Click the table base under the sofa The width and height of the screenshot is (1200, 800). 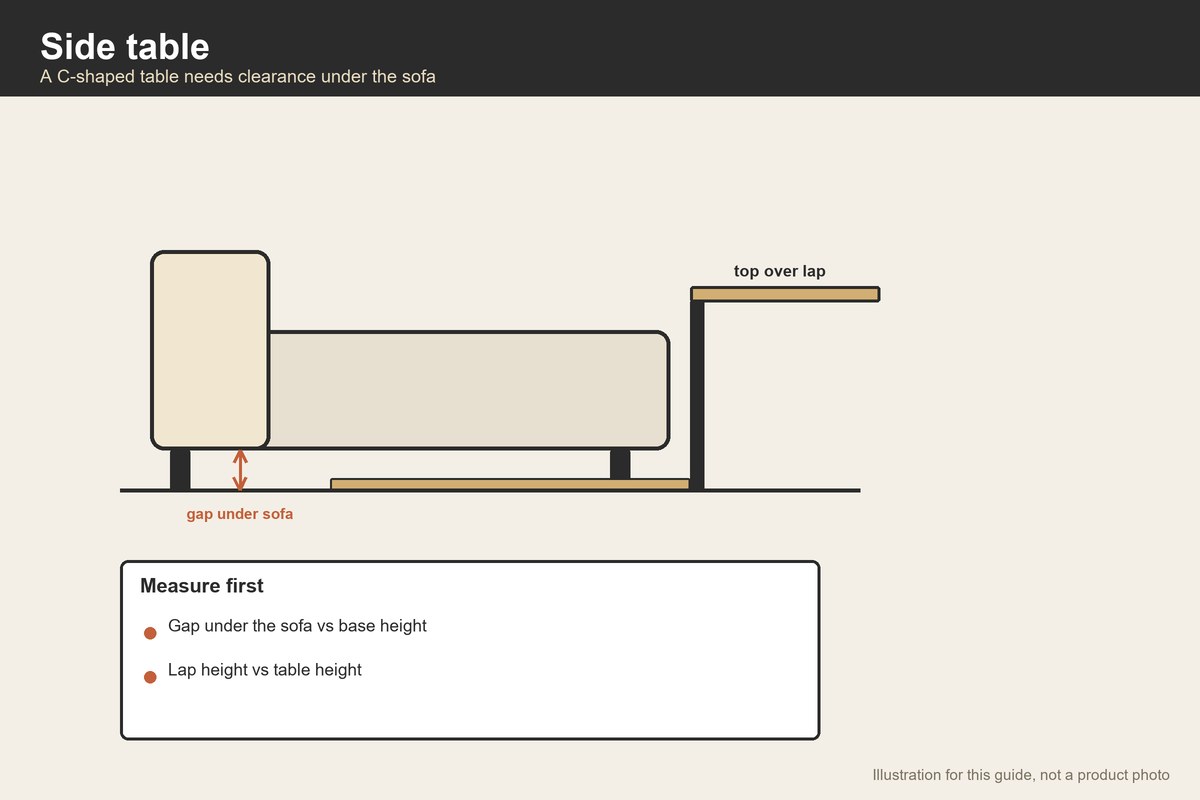click(510, 484)
